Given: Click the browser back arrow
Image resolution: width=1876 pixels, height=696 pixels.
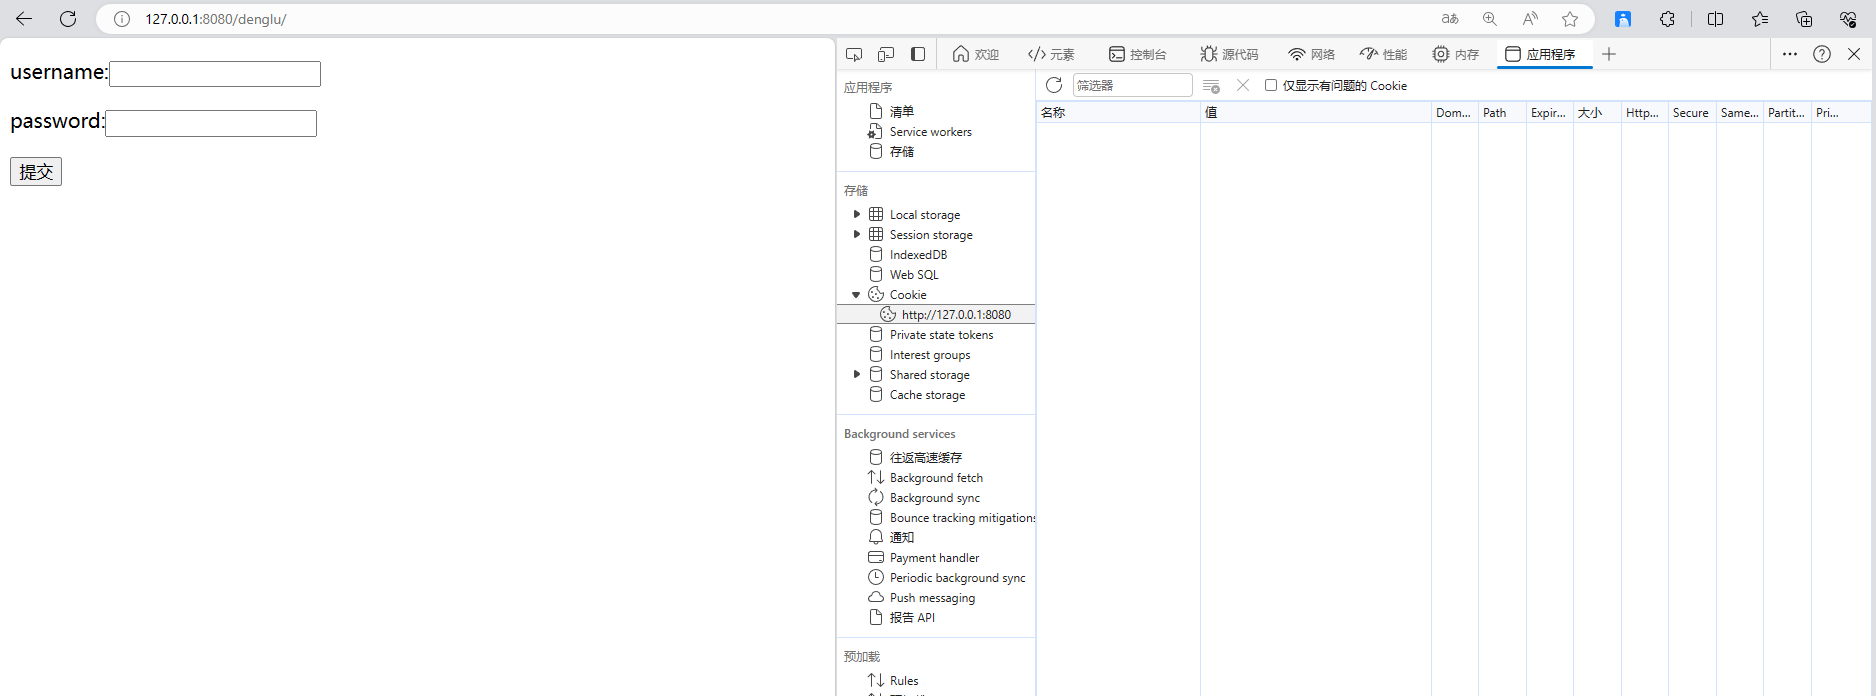Looking at the screenshot, I should 24,19.
